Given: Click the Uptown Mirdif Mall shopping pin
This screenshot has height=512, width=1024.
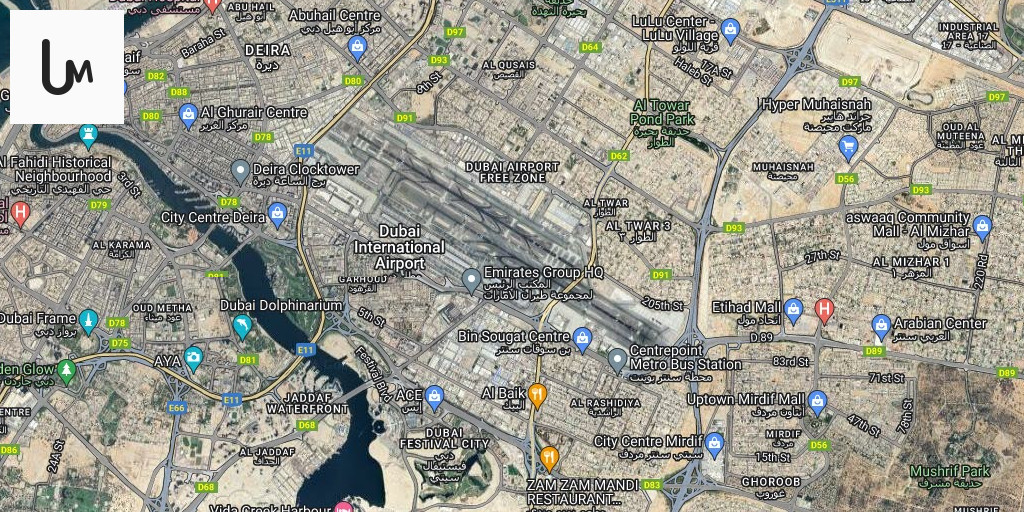Looking at the screenshot, I should tap(817, 403).
